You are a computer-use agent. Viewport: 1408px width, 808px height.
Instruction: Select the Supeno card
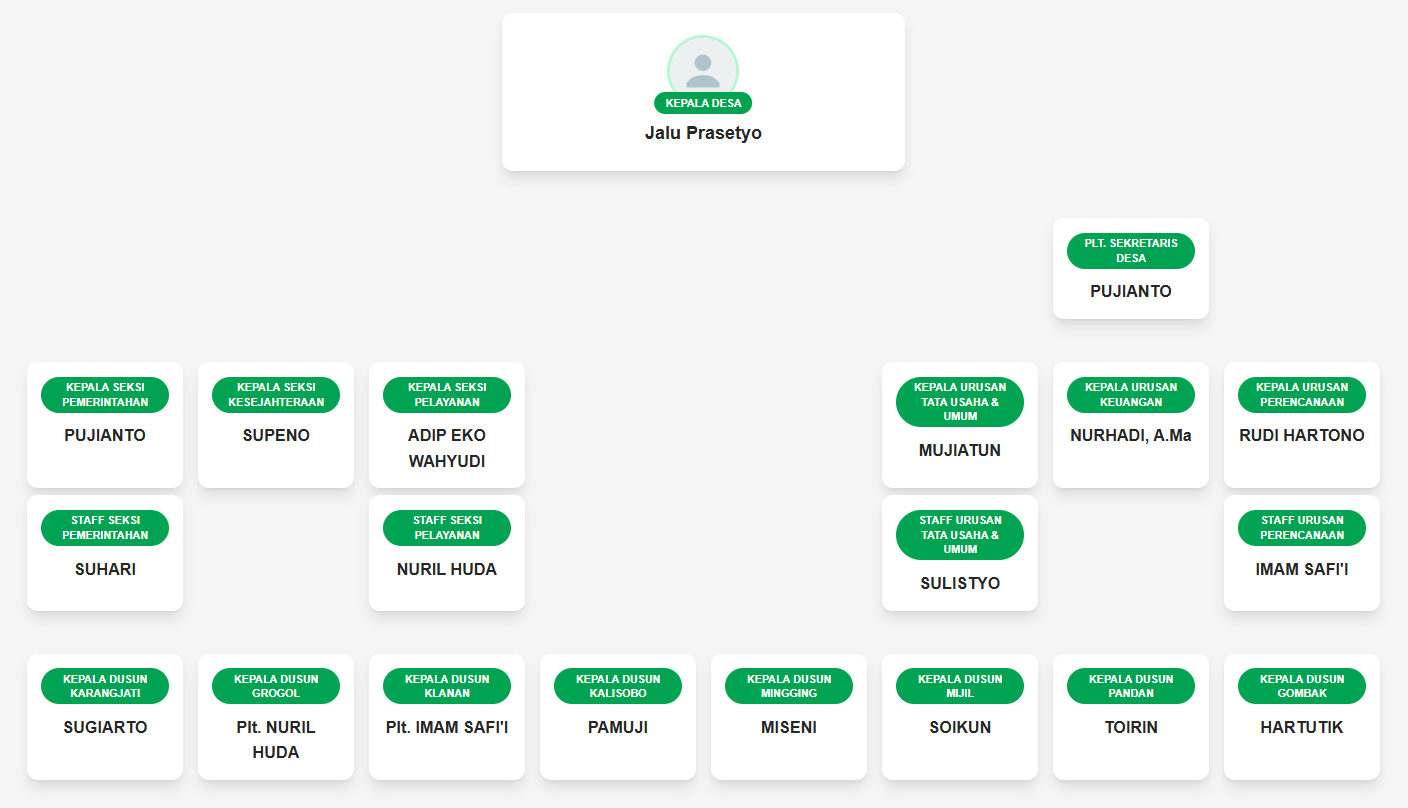click(x=276, y=435)
